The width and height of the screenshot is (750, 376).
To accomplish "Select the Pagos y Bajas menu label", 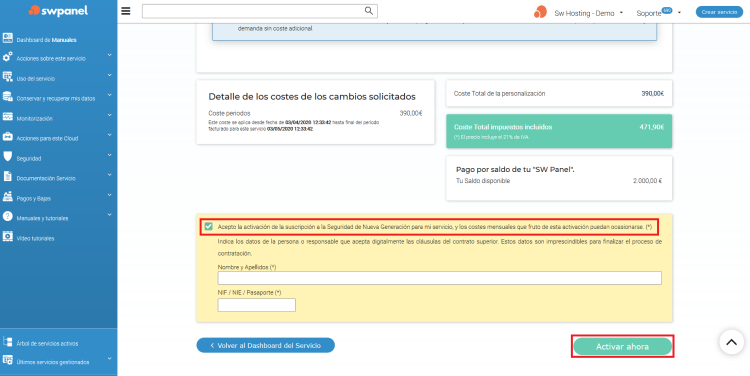I will pos(33,199).
